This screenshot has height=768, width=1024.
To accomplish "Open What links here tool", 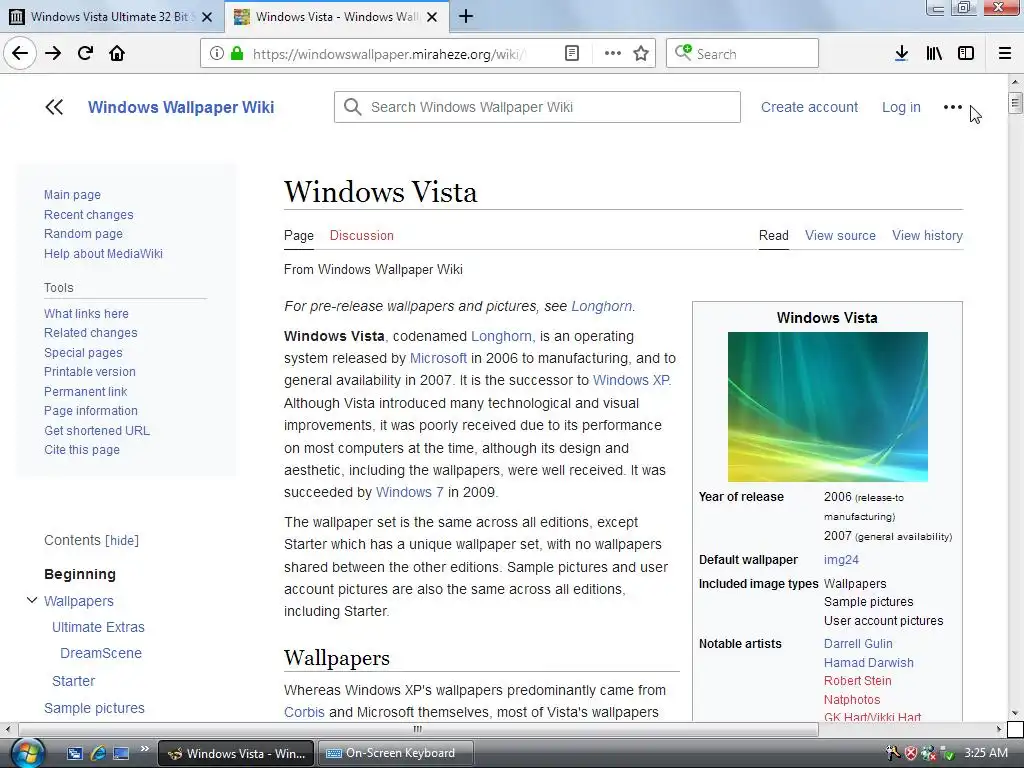I will 86,313.
